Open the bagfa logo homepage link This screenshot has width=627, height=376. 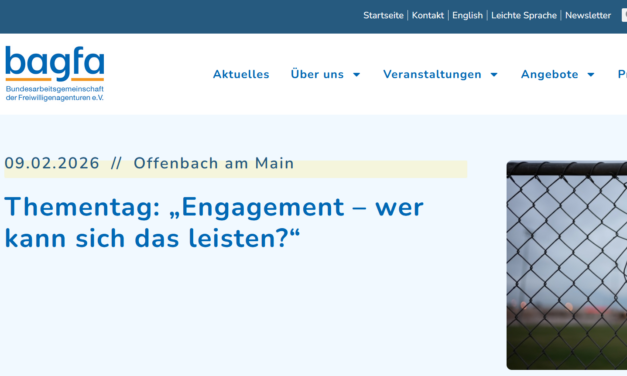click(55, 74)
